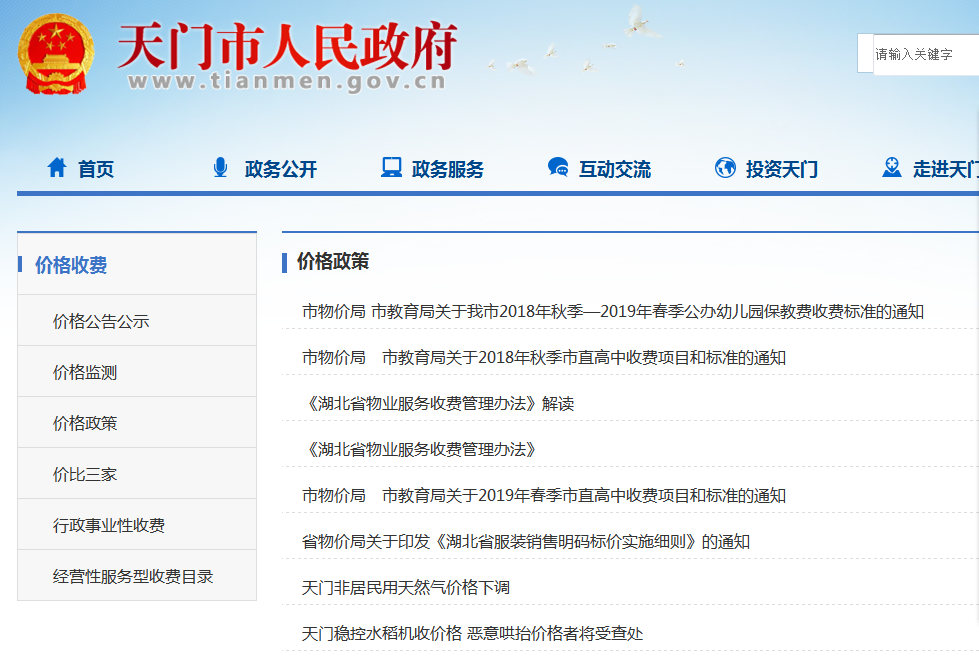Open 价格监测 in the sidebar
The width and height of the screenshot is (979, 661).
(x=85, y=372)
